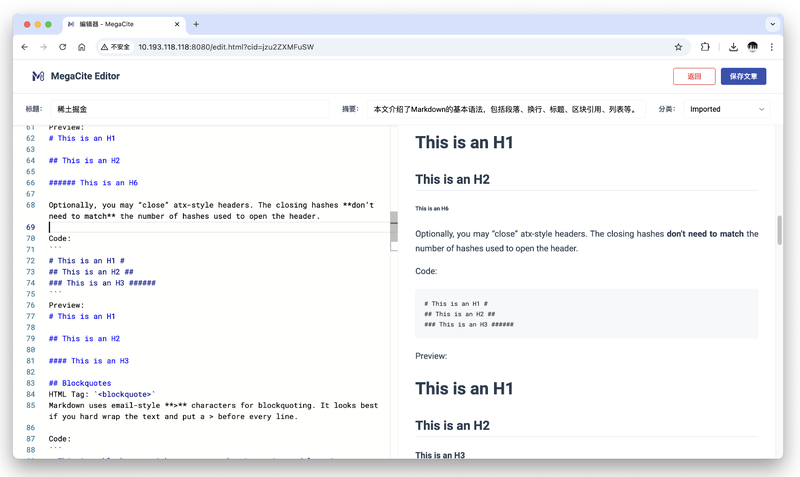Viewport: 800px width, 477px height.
Task: Click small 'This is an H6' preview heading
Action: click(432, 209)
